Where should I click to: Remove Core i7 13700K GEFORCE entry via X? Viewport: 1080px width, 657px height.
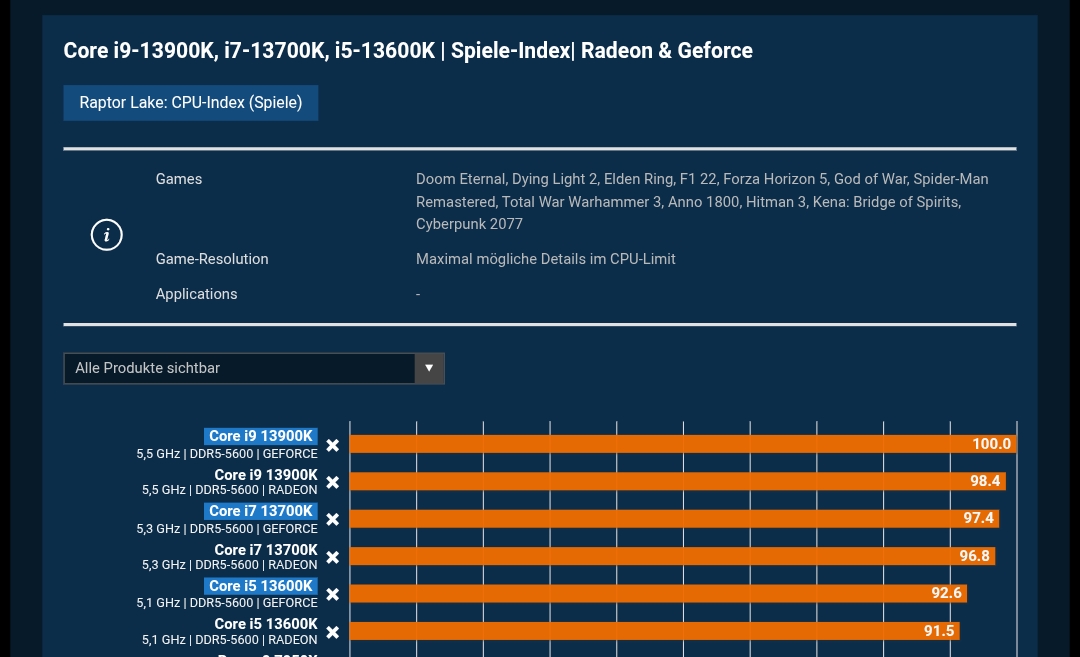tap(333, 519)
